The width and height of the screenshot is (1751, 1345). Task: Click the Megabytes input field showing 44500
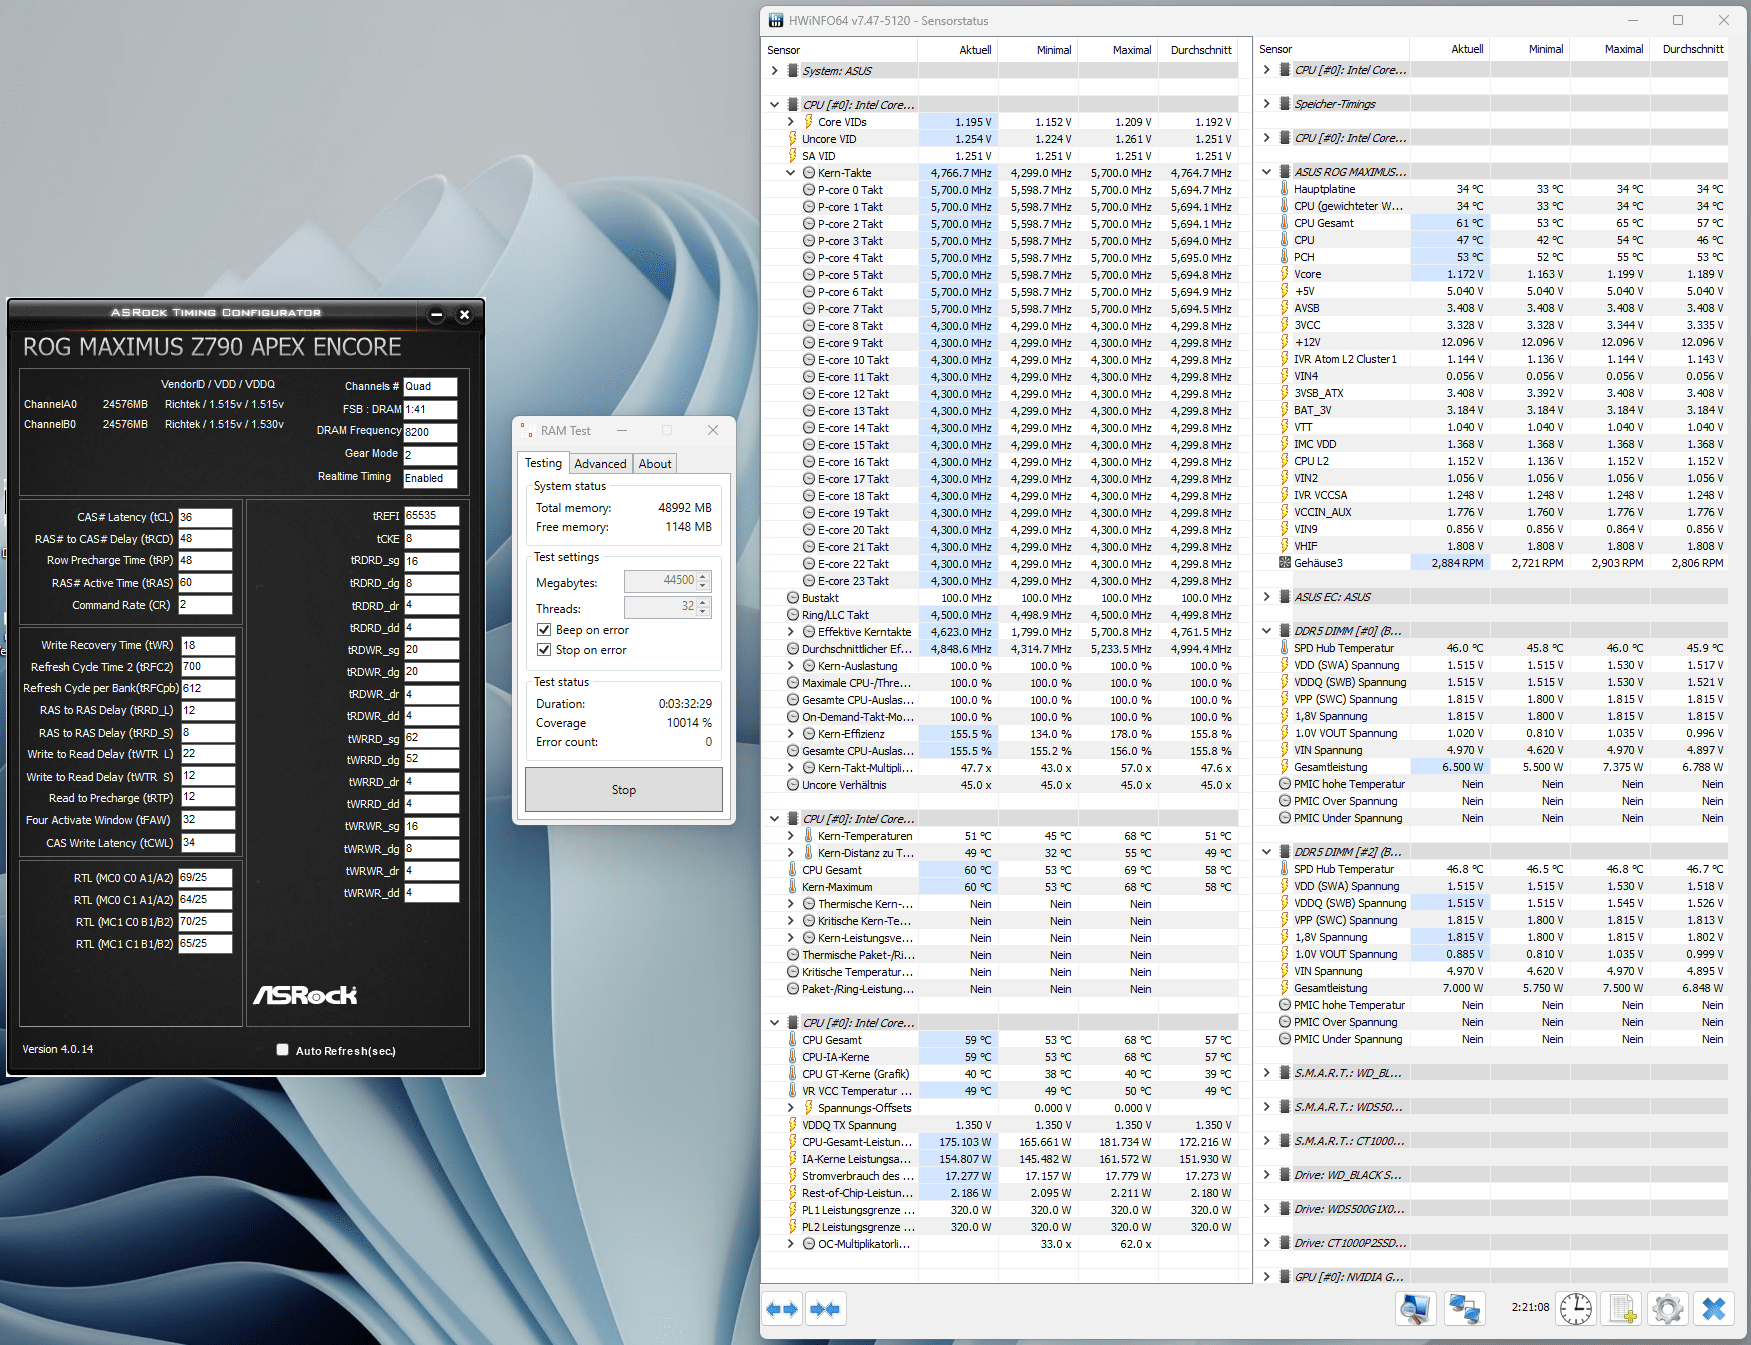660,581
